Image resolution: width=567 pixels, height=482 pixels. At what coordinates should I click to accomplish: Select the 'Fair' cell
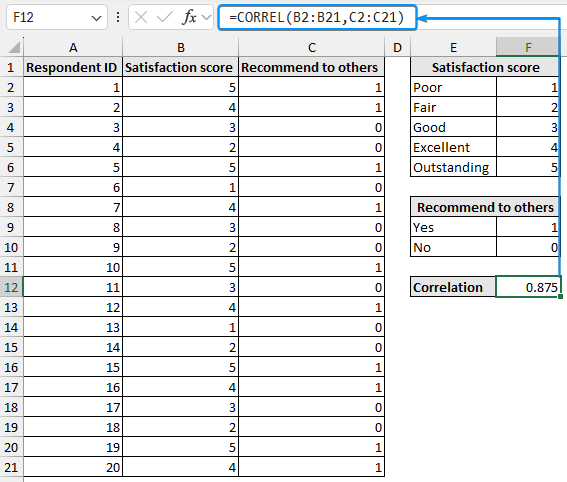[453, 107]
